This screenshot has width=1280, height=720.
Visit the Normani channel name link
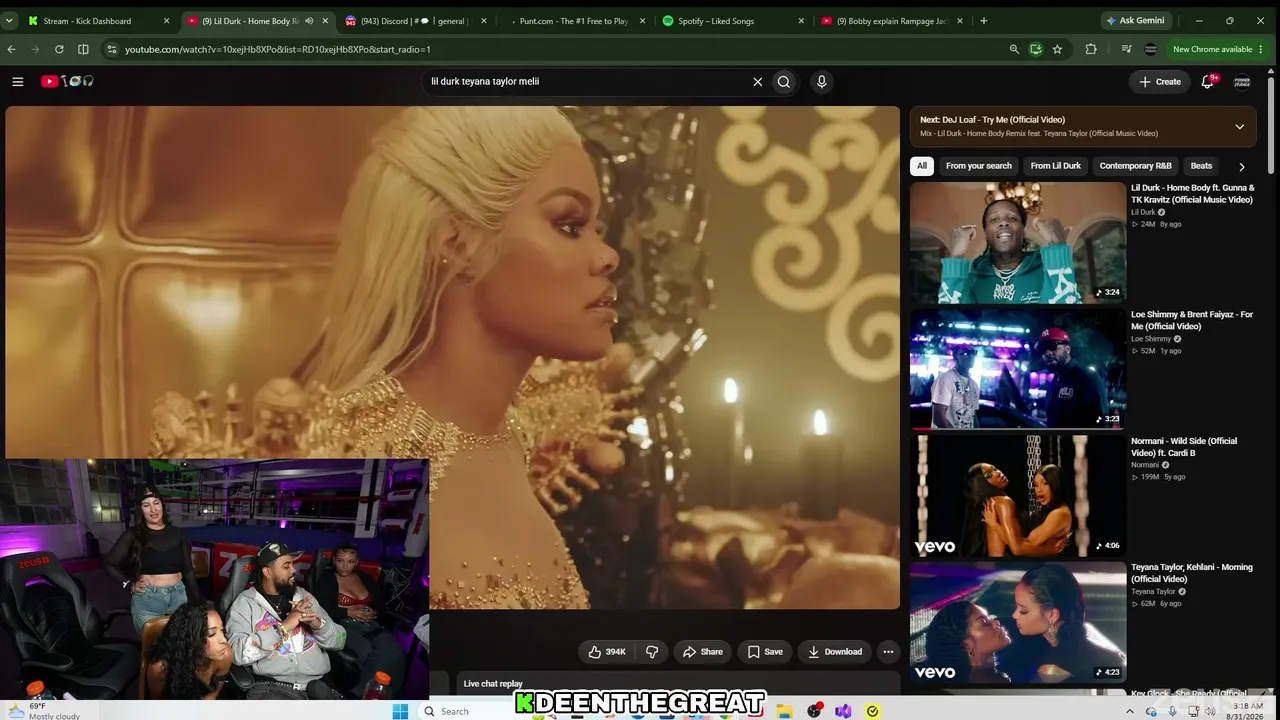(1145, 465)
